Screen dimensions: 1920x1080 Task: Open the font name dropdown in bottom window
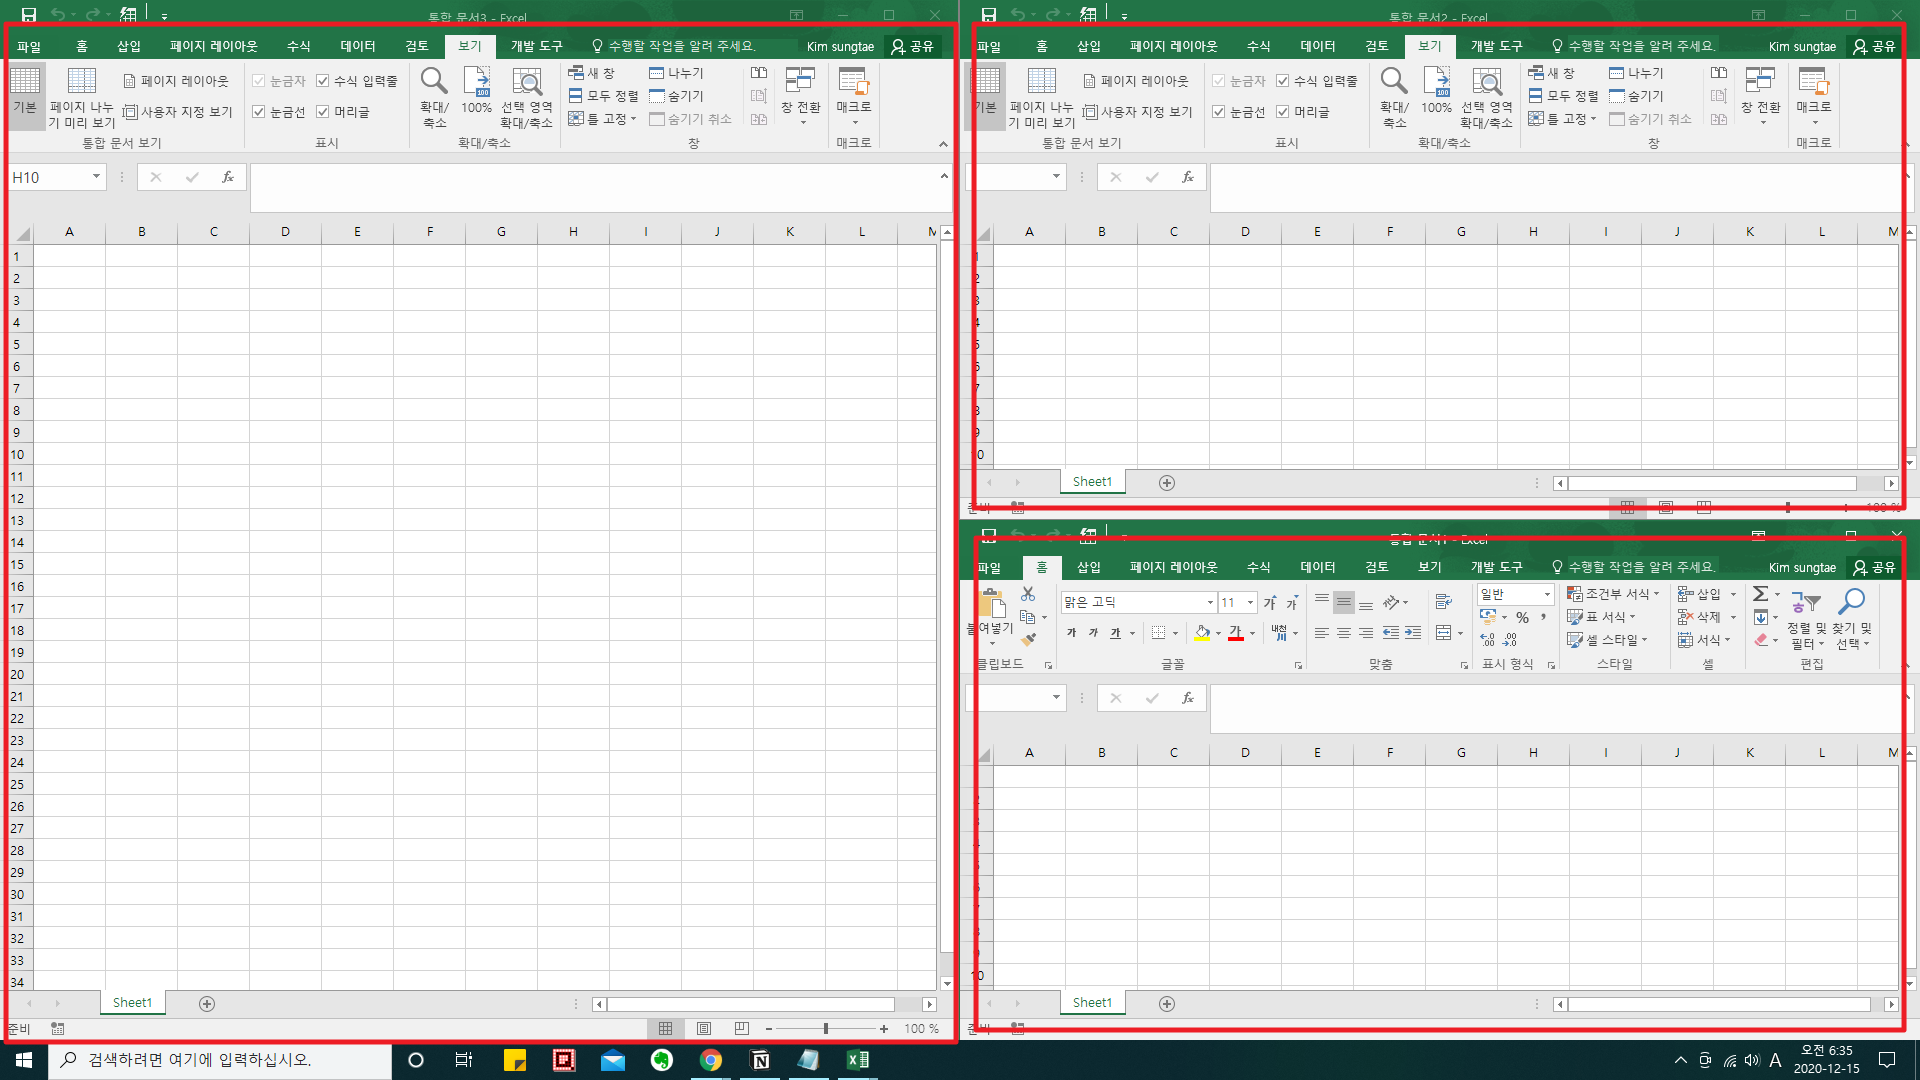coord(1210,602)
